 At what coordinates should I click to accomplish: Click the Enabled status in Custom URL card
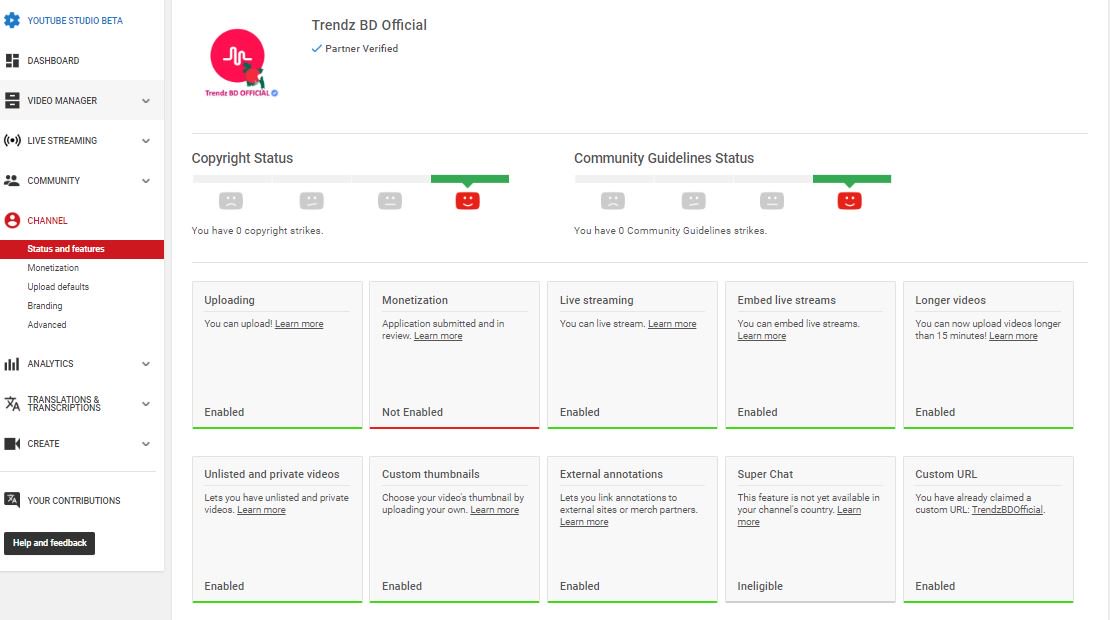pos(934,586)
